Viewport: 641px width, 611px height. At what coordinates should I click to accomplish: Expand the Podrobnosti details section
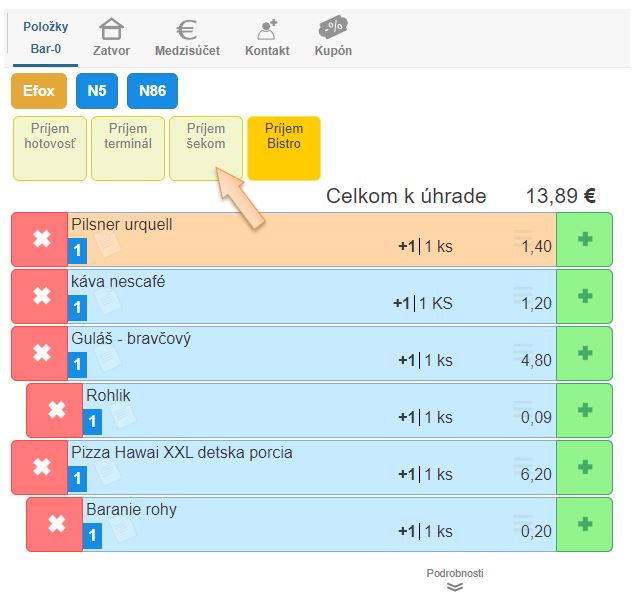click(455, 580)
